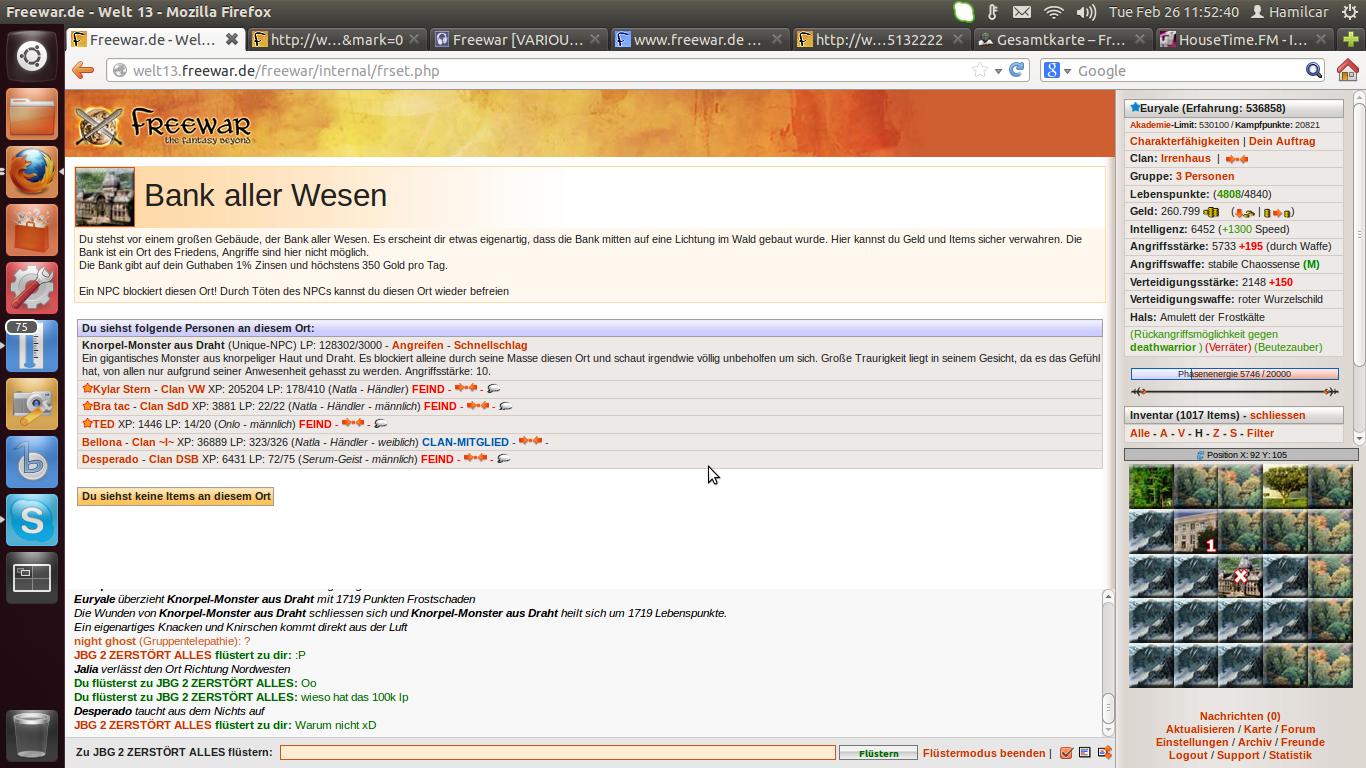Click the browser back arrow
1366x768 pixels.
coord(83,70)
